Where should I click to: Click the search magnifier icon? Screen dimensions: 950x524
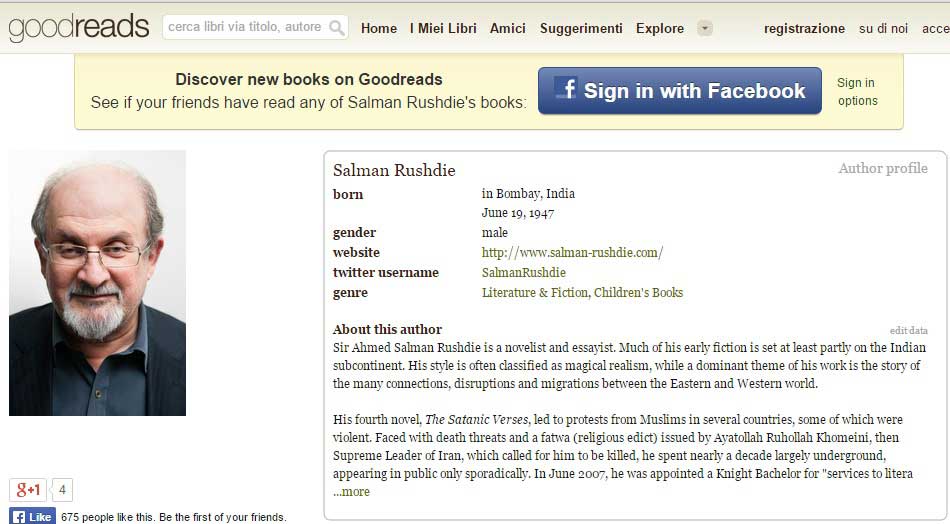(x=337, y=28)
